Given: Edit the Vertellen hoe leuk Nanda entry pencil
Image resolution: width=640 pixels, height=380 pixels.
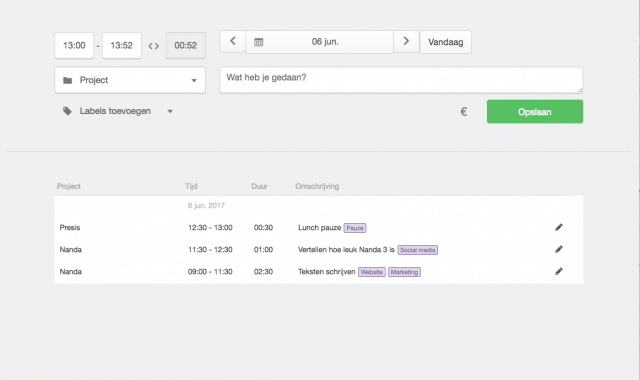Looking at the screenshot, I should [x=559, y=249].
